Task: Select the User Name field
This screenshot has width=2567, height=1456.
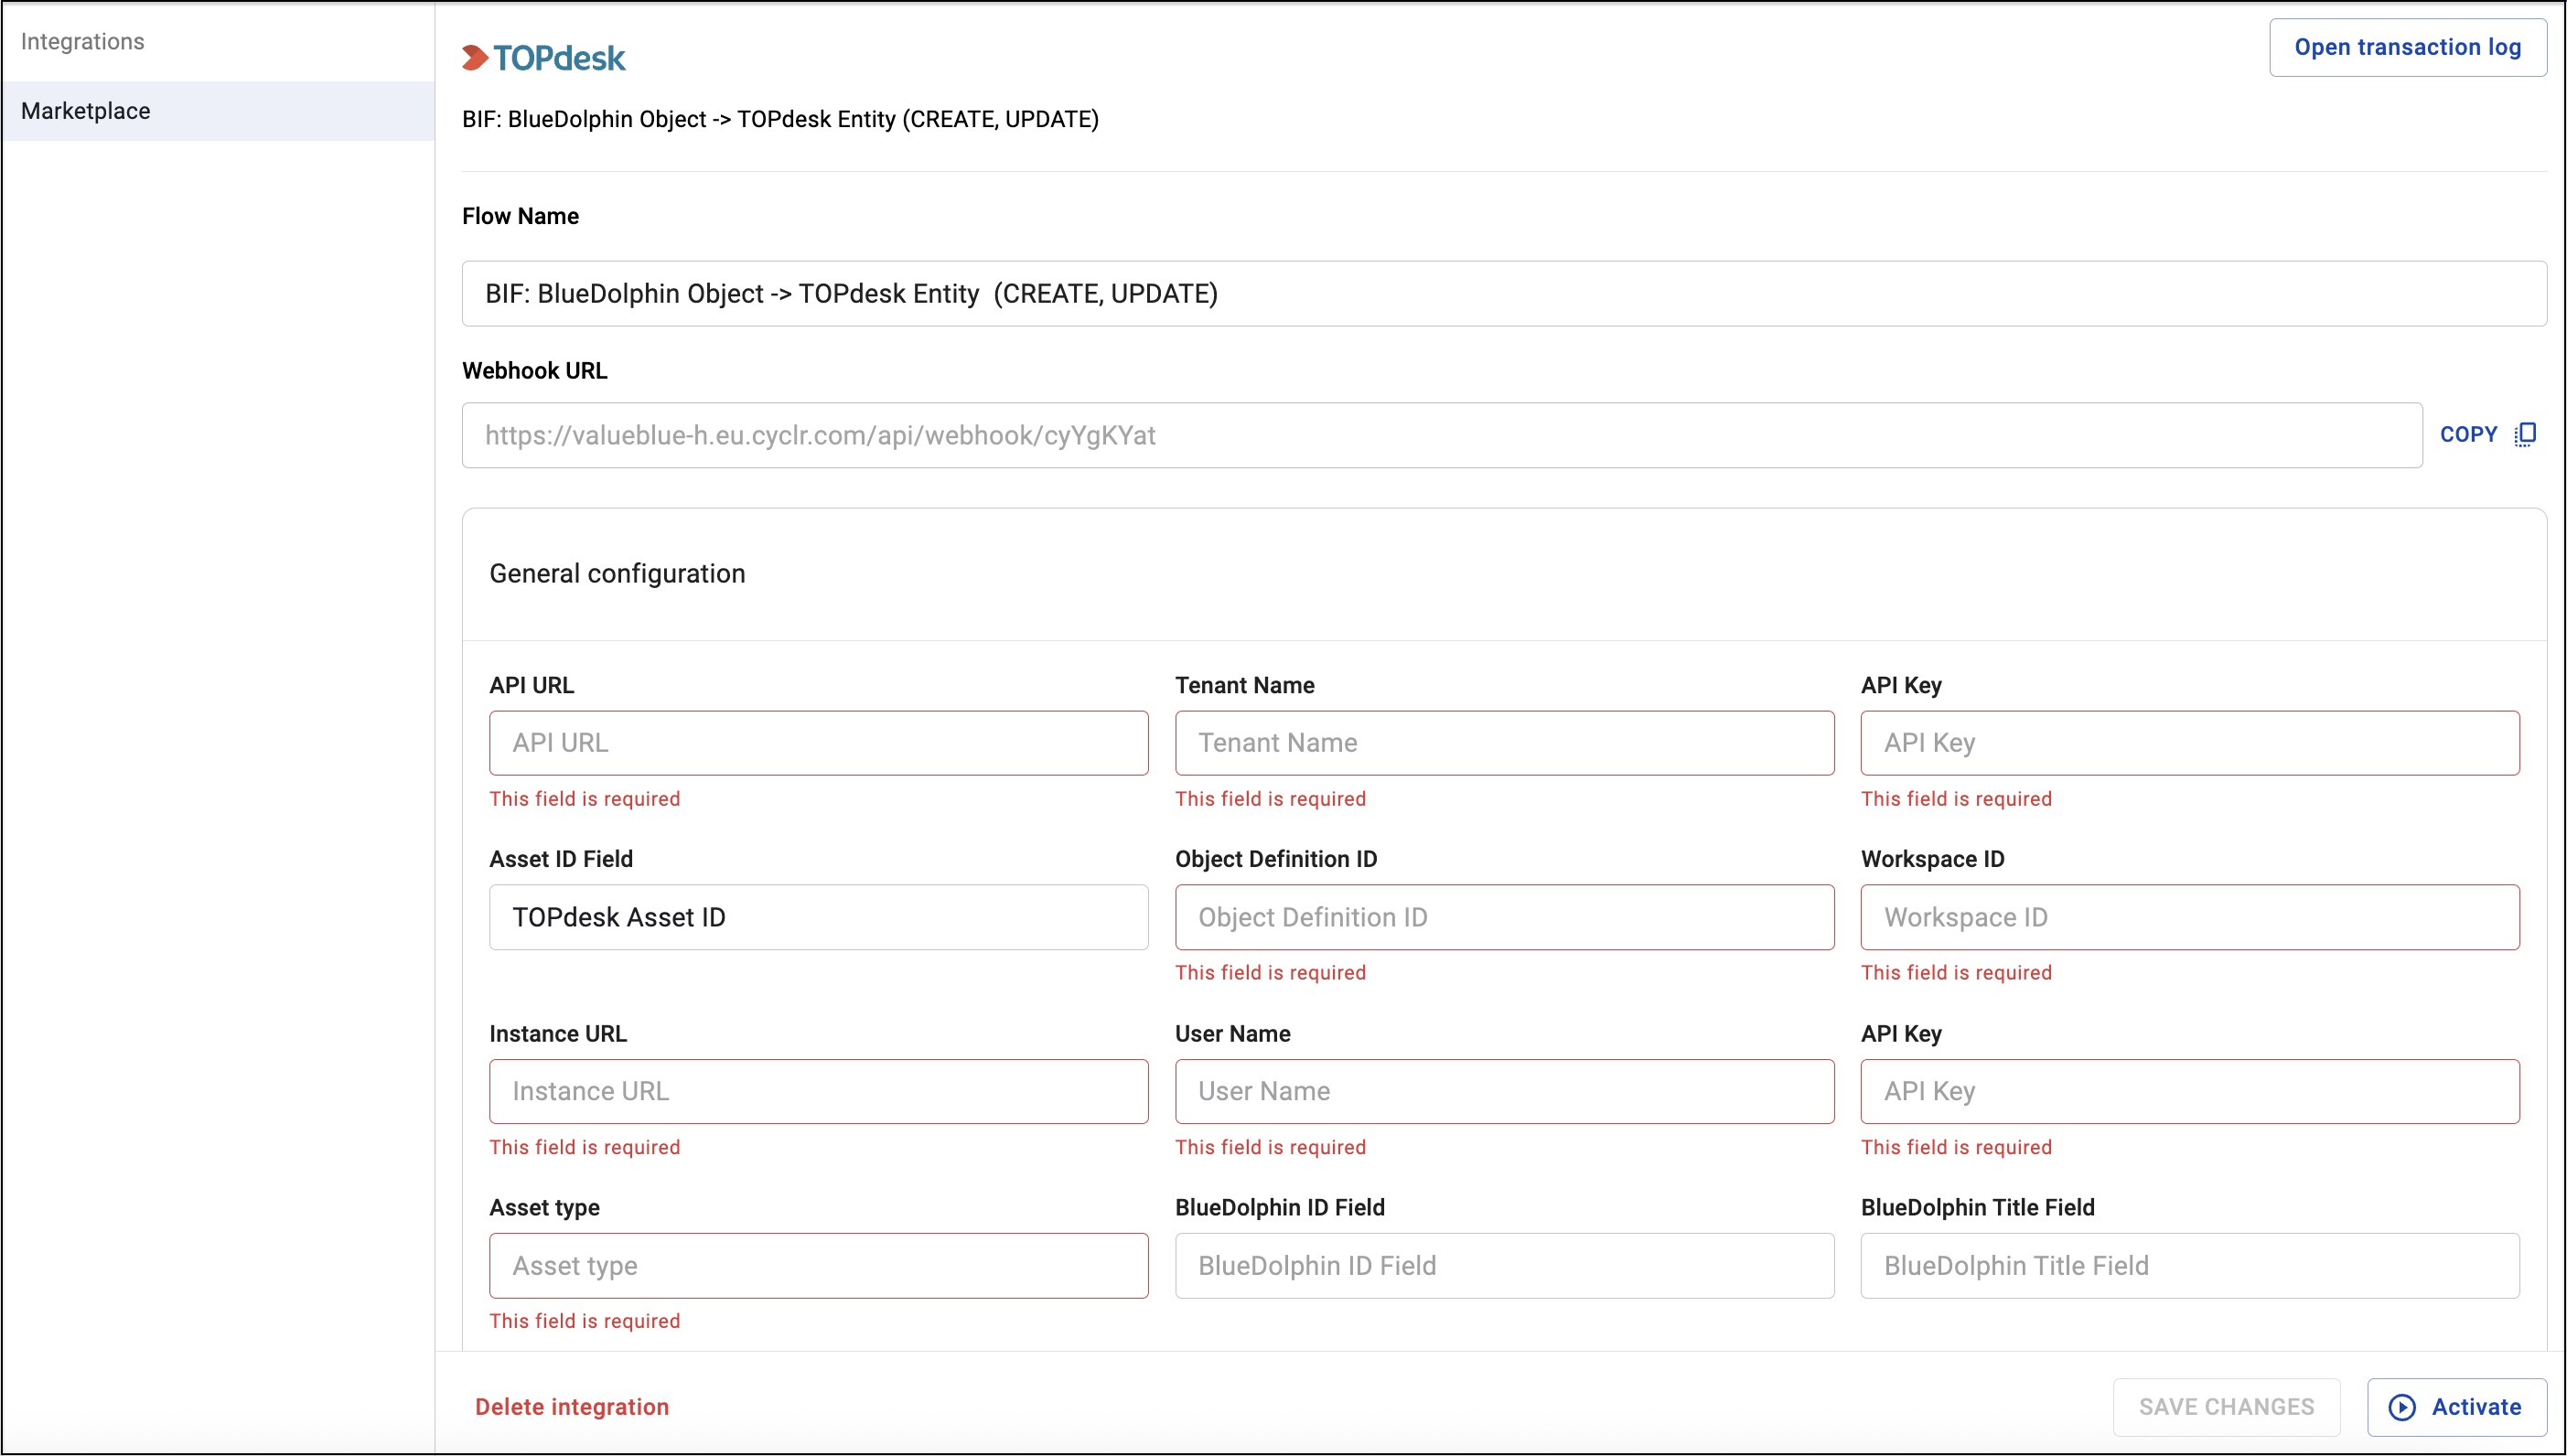Action: pyautogui.click(x=1504, y=1091)
